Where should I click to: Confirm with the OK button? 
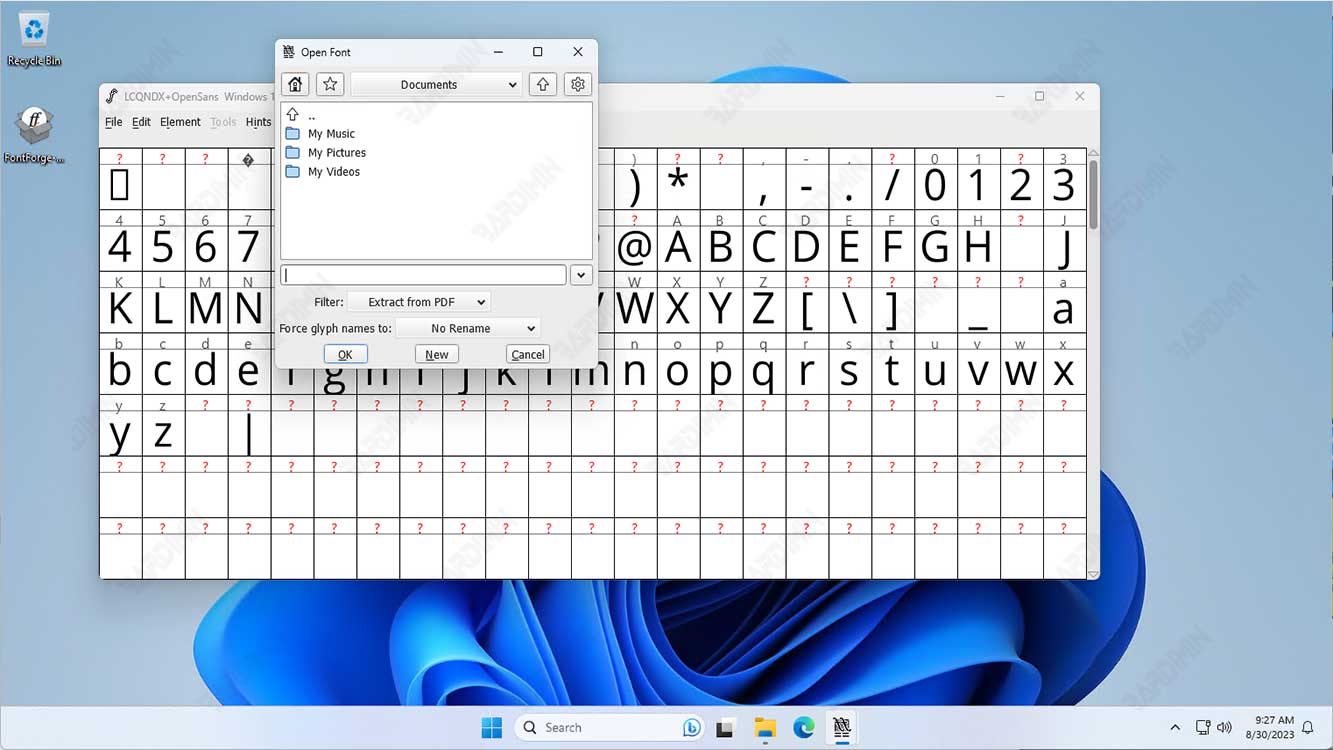[345, 354]
